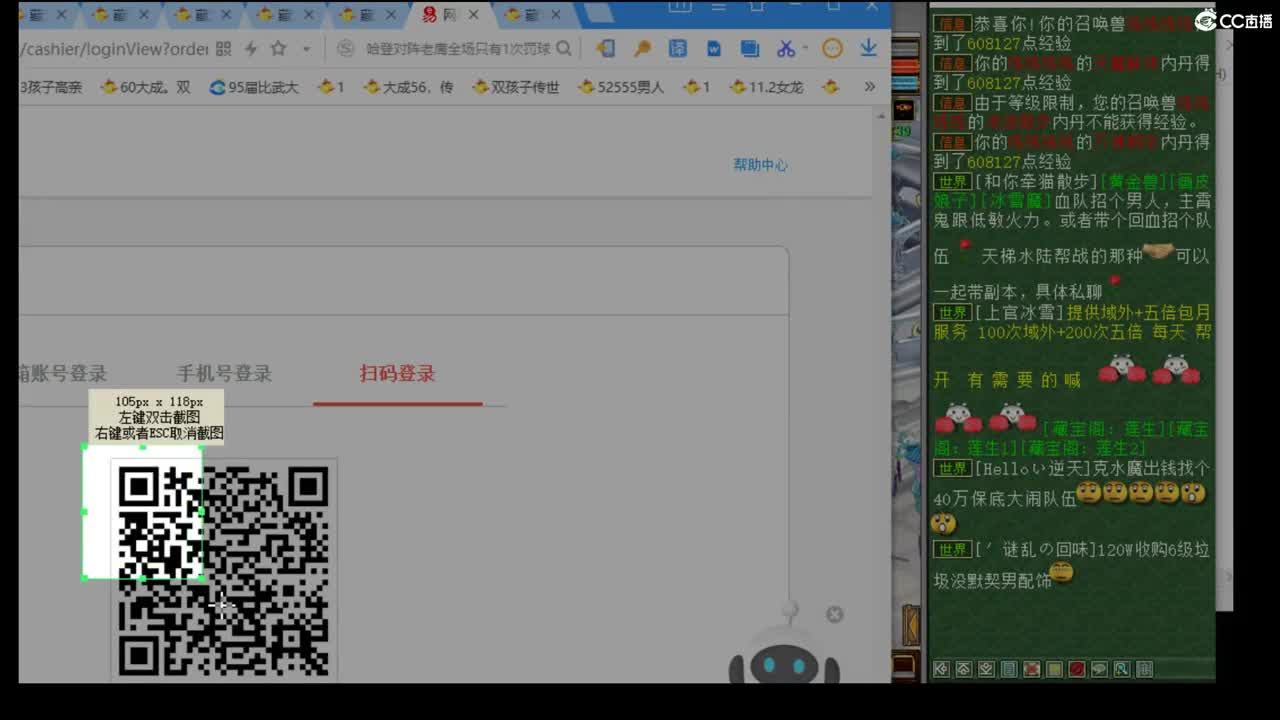
Task: Click player name [和你牵猫散步] in chat
Action: pos(1036,182)
